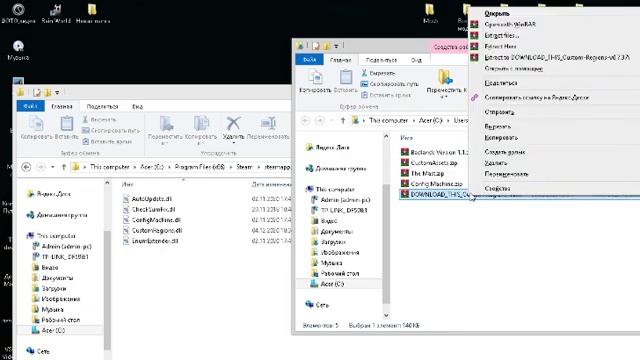The width and height of the screenshot is (640, 360).
Task: Click Переместить в icon in the Users window
Action: click(445, 77)
